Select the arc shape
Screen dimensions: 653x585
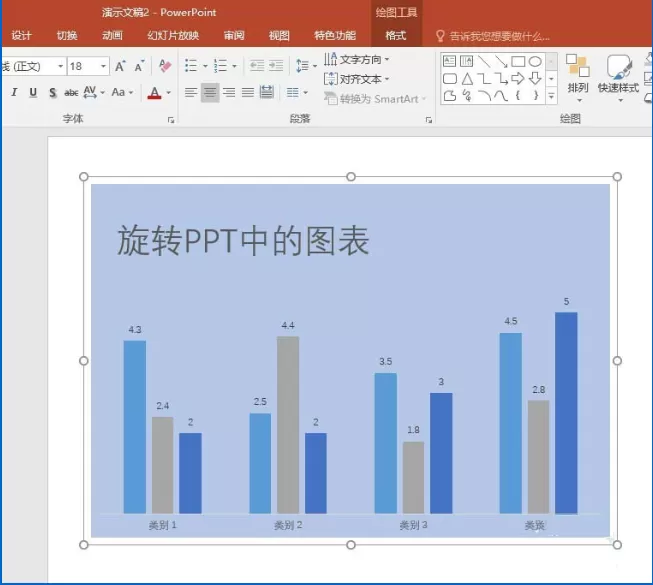point(484,96)
